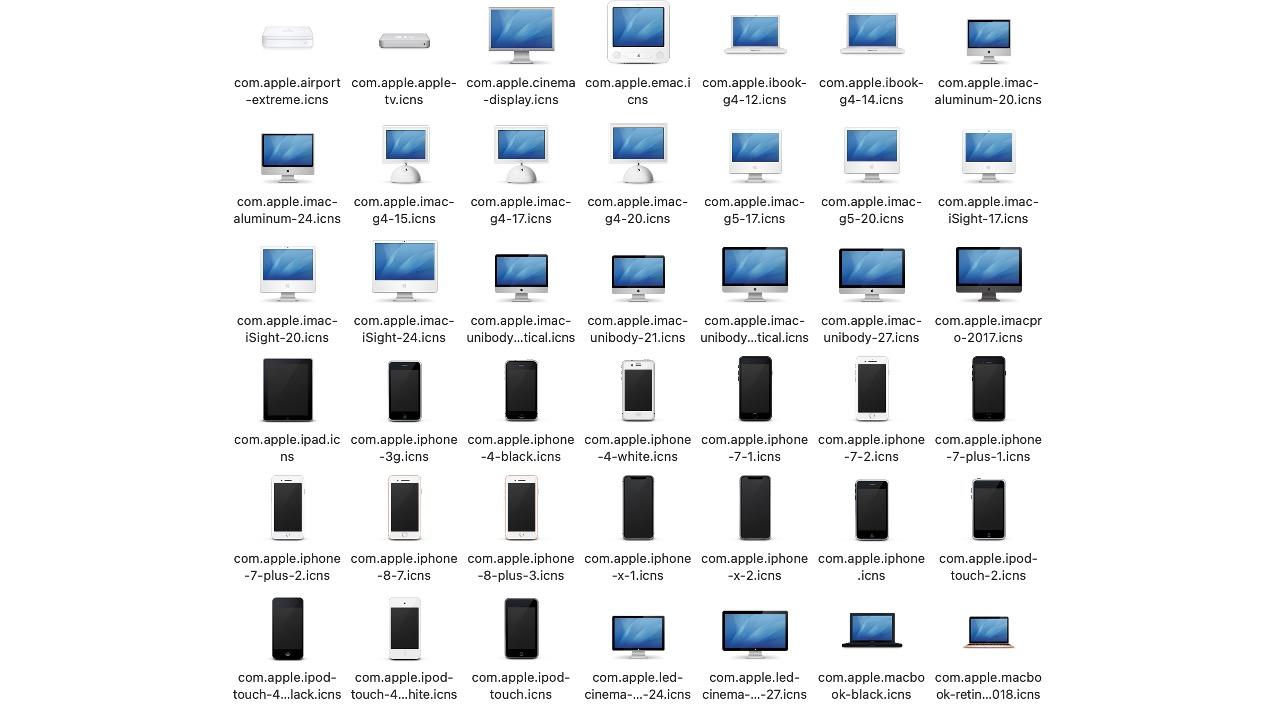Screen dimensions: 1280x720
Task: Select the white iPhone 4 icon
Action: [638, 390]
